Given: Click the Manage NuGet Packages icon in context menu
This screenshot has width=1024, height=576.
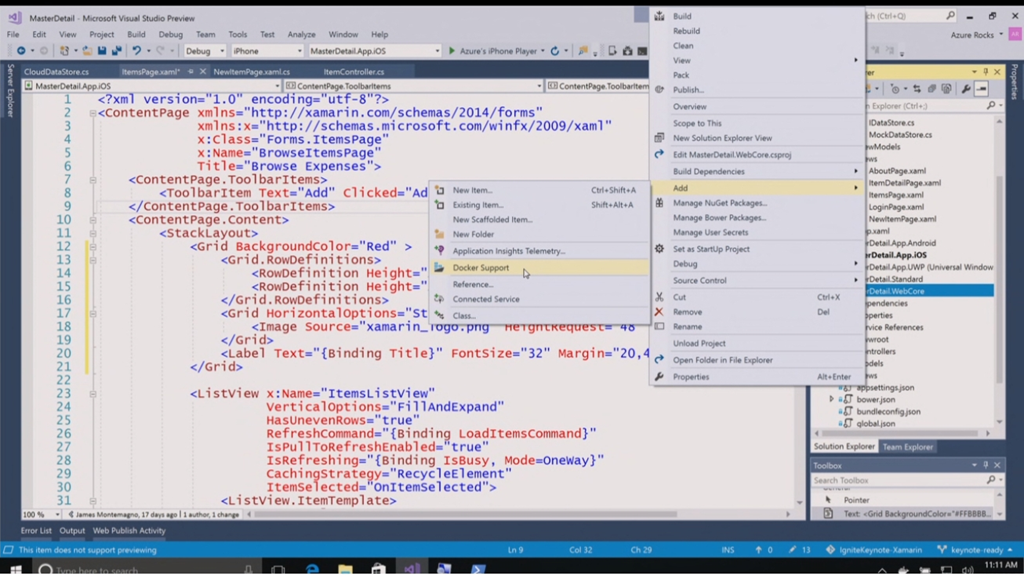Looking at the screenshot, I should coord(659,203).
